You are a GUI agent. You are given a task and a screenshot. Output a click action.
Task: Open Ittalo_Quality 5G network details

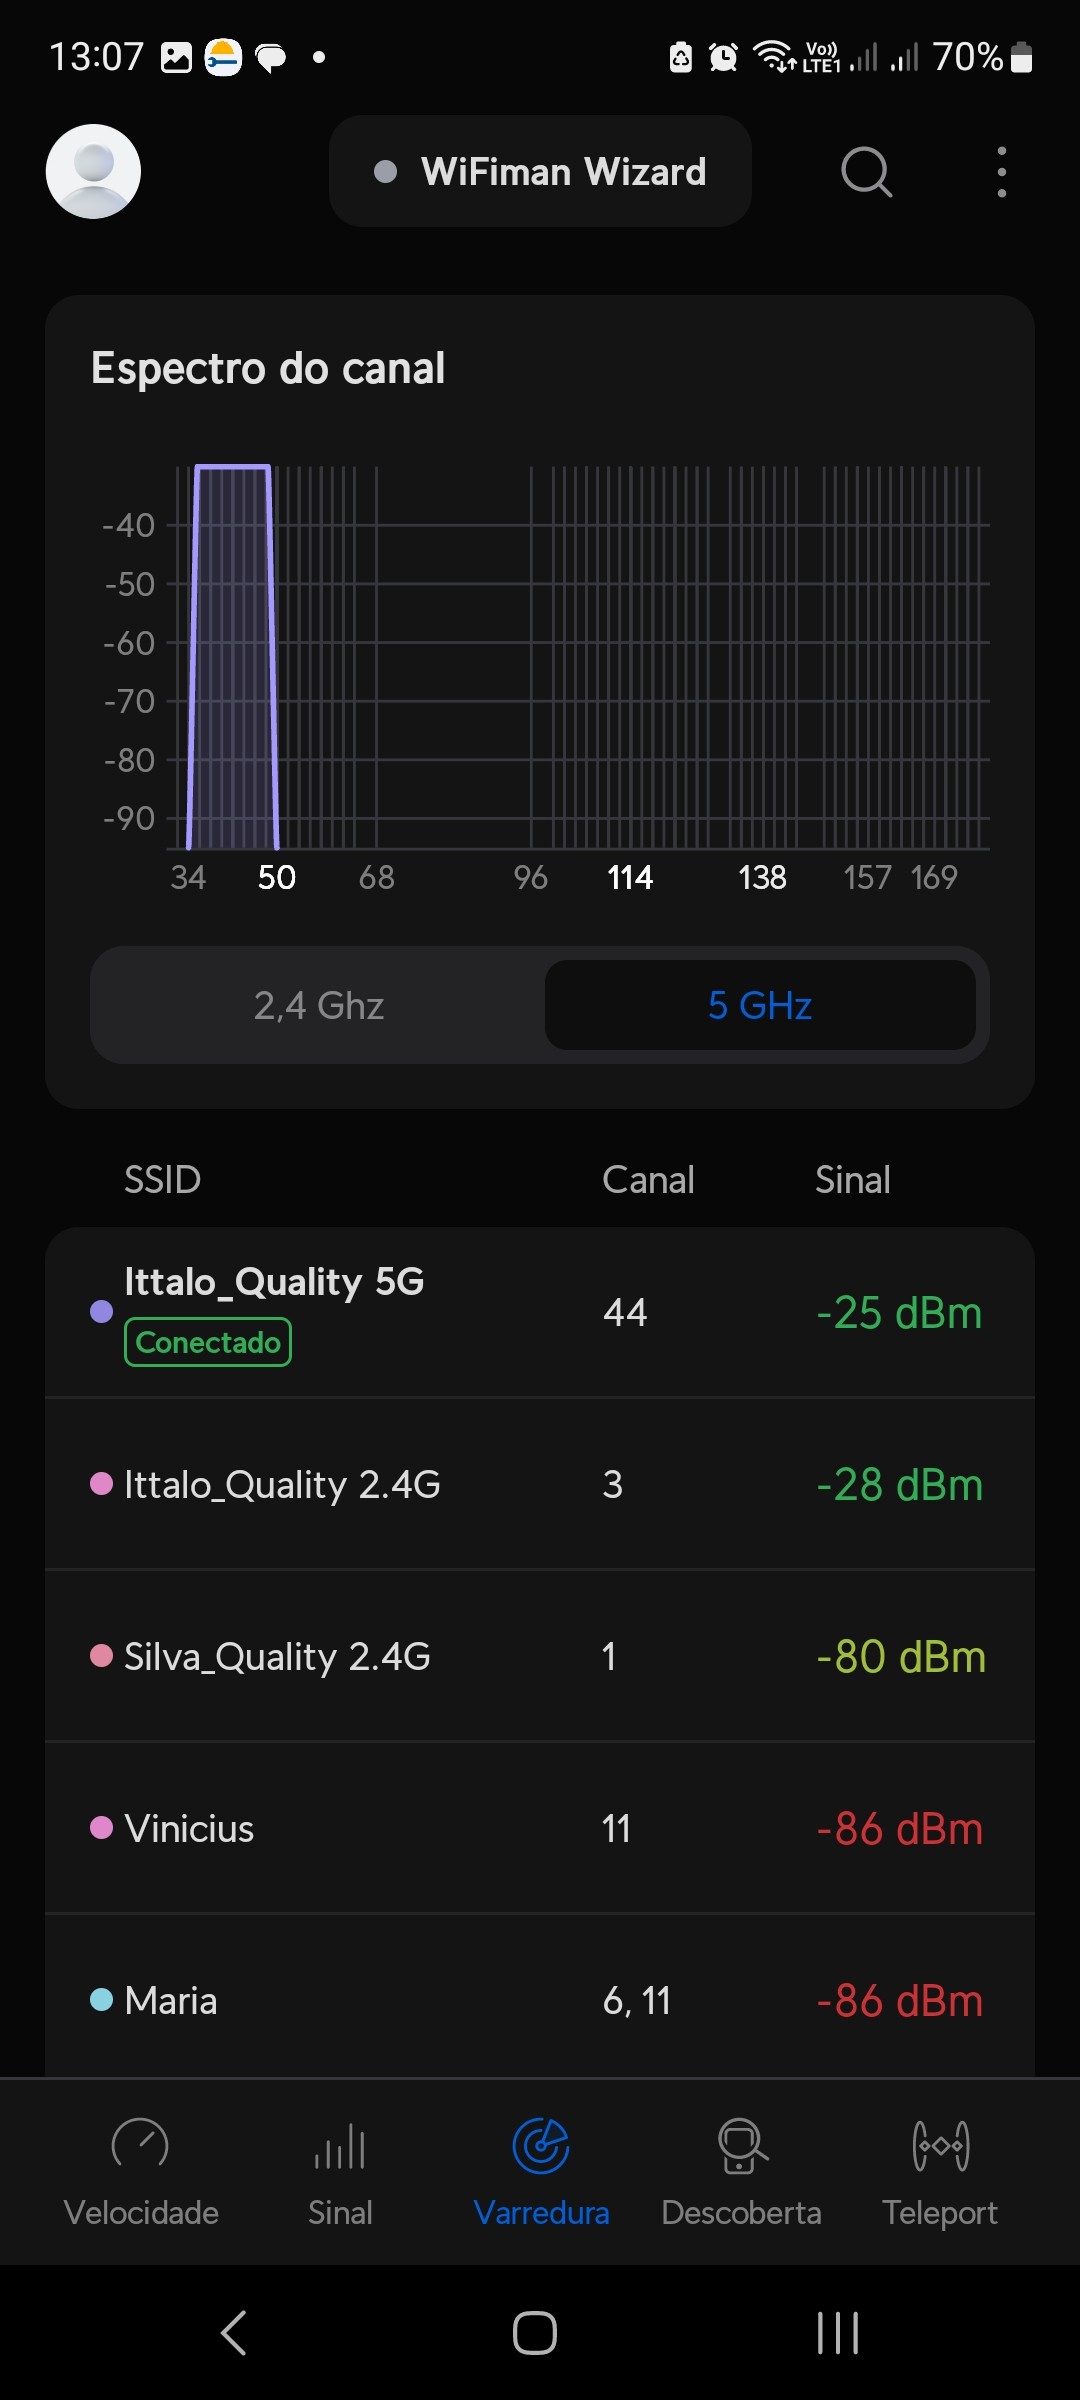pyautogui.click(x=540, y=1312)
